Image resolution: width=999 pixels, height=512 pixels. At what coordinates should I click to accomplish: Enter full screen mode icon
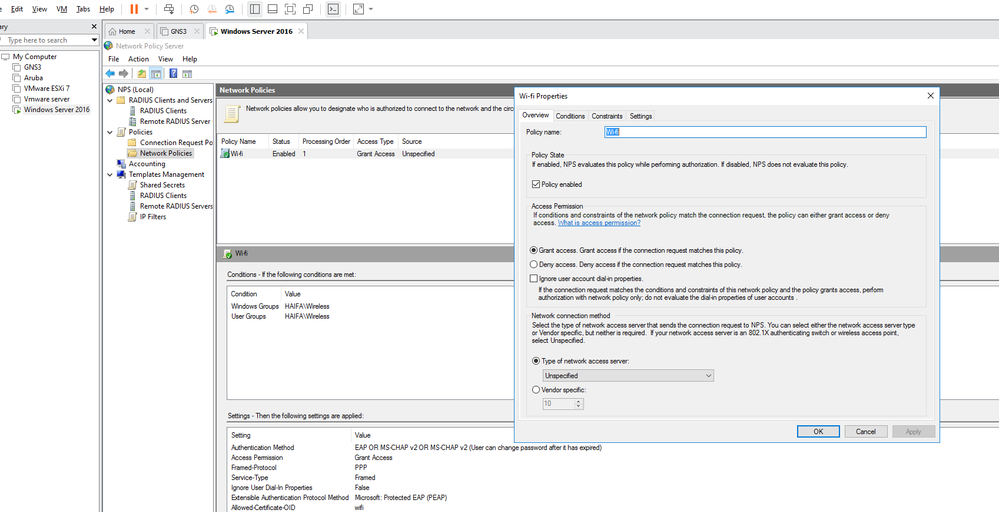(x=290, y=9)
